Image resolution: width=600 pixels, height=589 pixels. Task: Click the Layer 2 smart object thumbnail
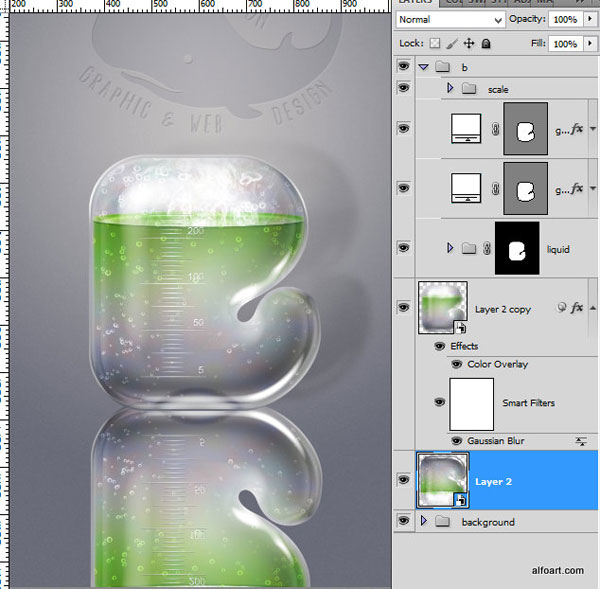tap(443, 480)
